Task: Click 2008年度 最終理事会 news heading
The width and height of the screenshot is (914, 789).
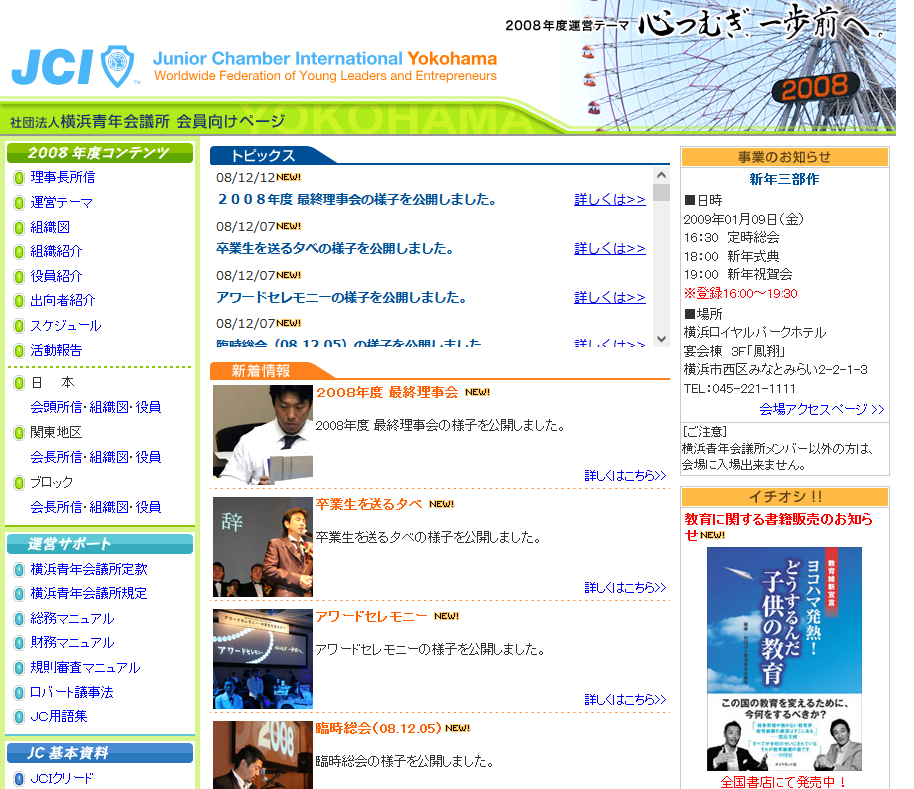Action: point(387,392)
